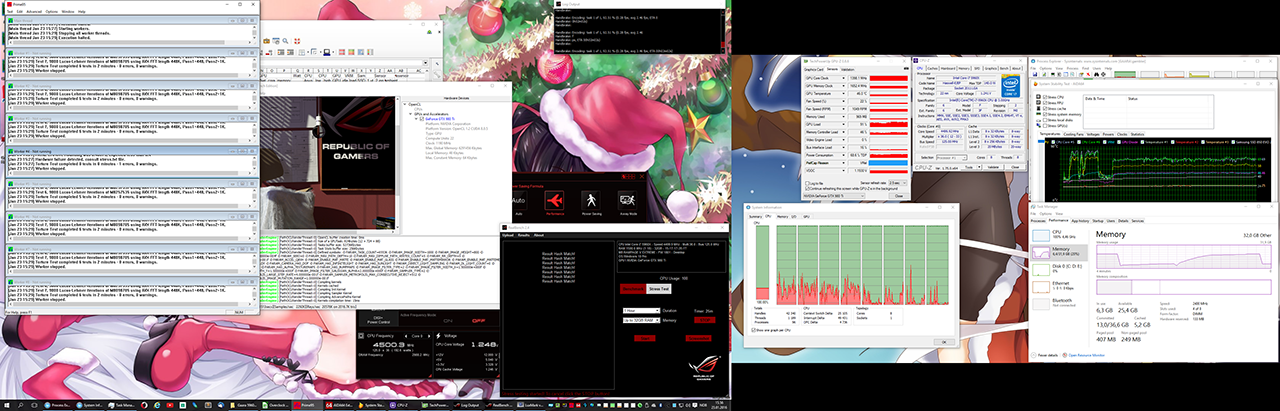
Task: Select the Power Saving fan profile icon
Action: [591, 200]
